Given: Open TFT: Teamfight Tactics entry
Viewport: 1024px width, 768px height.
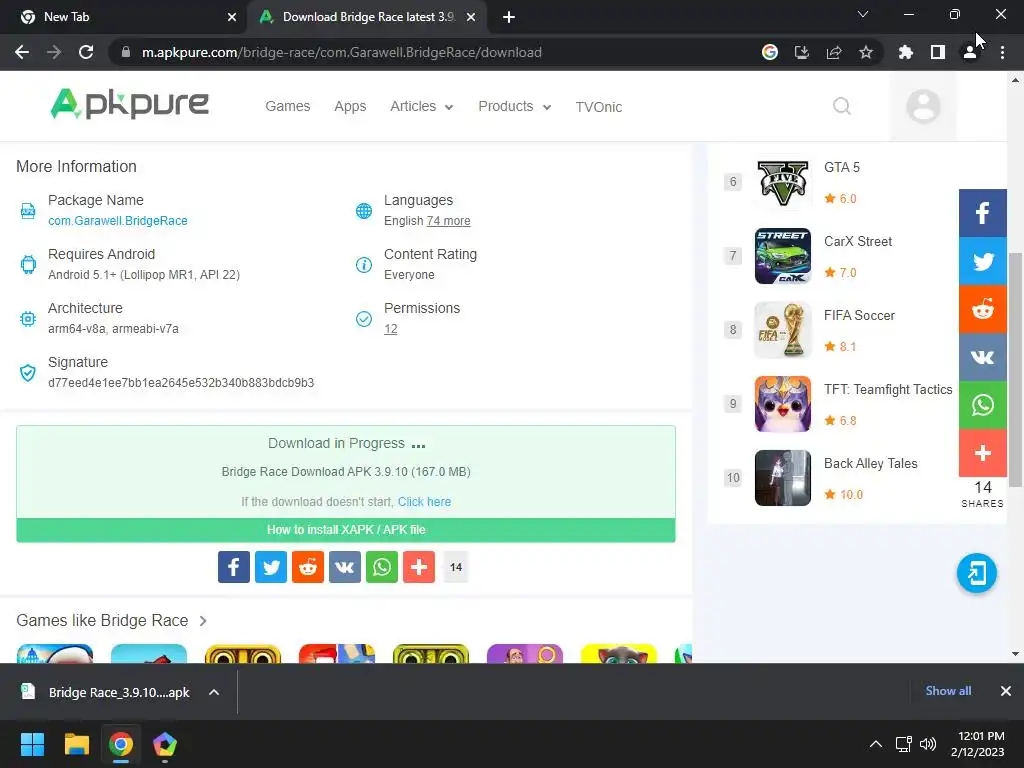Looking at the screenshot, I should 888,389.
